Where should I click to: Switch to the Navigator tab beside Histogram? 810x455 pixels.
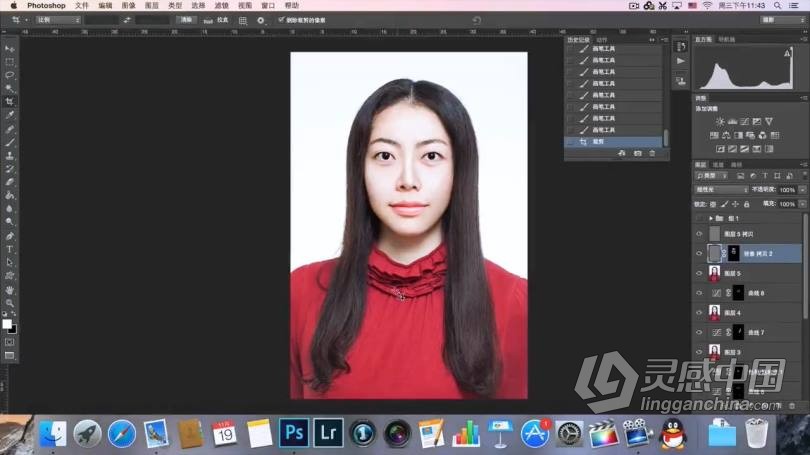click(x=726, y=39)
